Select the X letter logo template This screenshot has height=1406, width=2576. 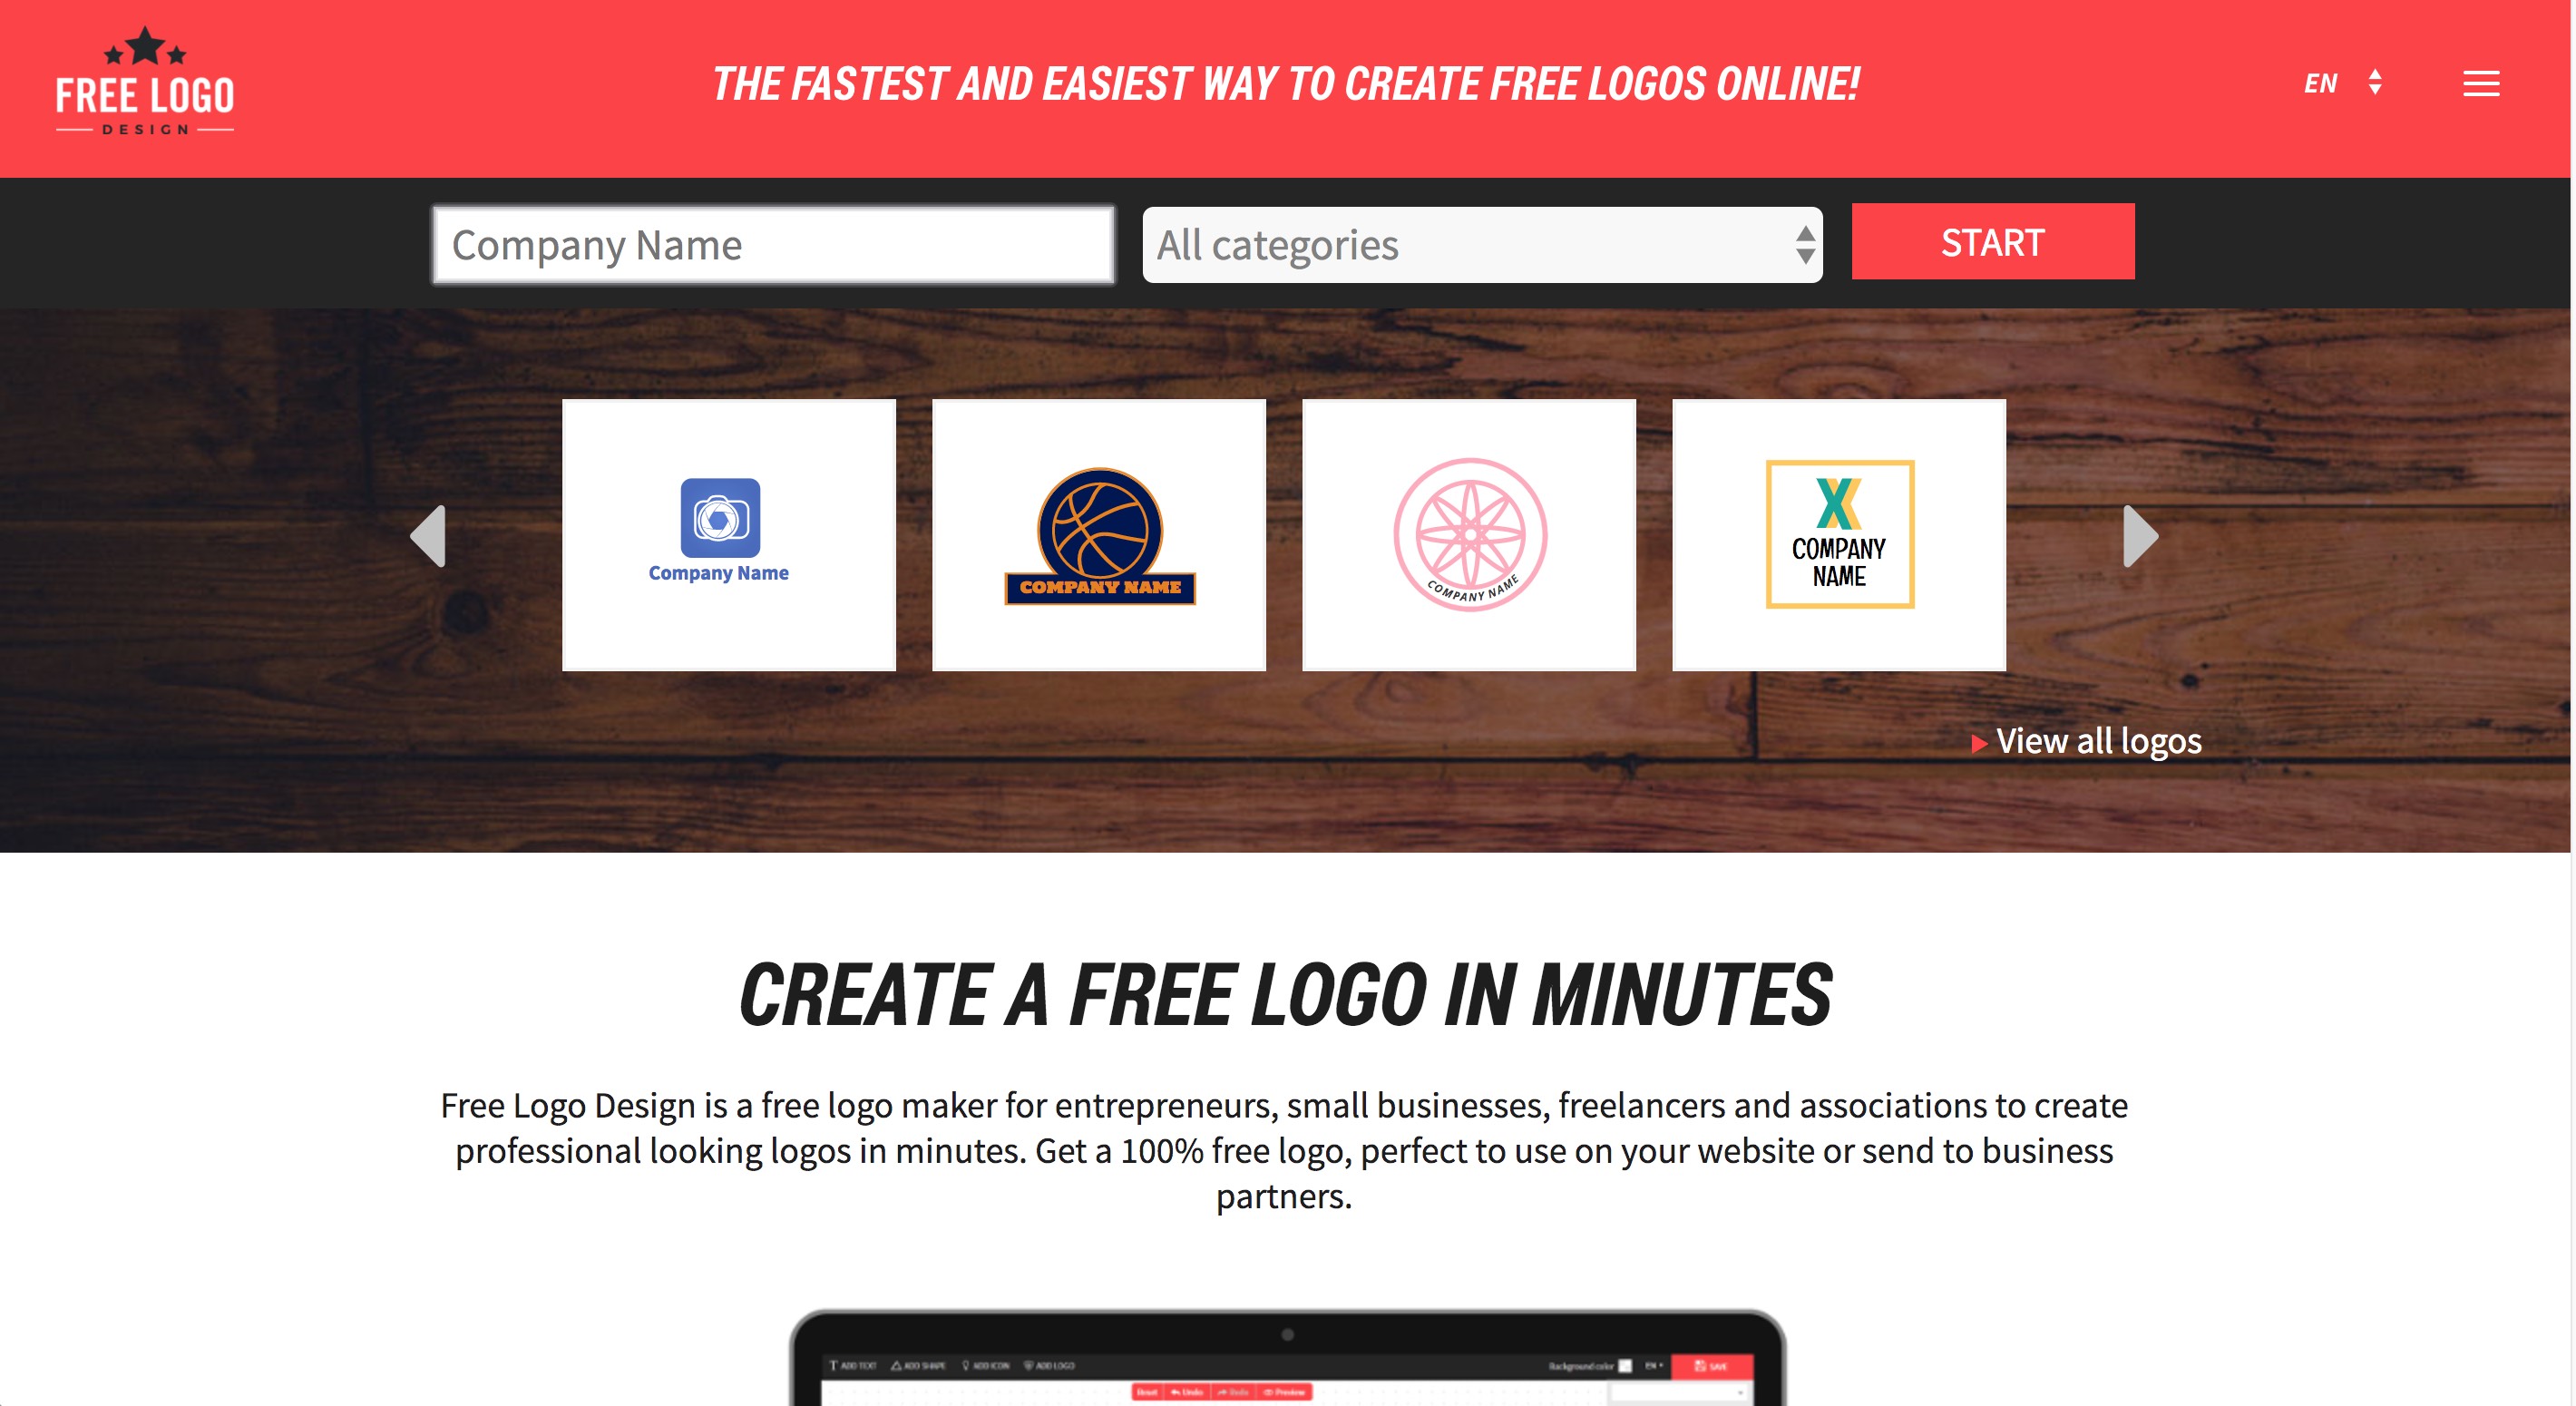point(1840,535)
